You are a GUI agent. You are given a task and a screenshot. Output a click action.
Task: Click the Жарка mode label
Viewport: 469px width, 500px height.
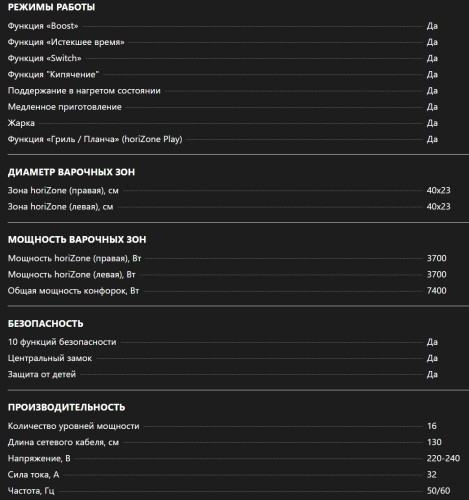(x=21, y=123)
